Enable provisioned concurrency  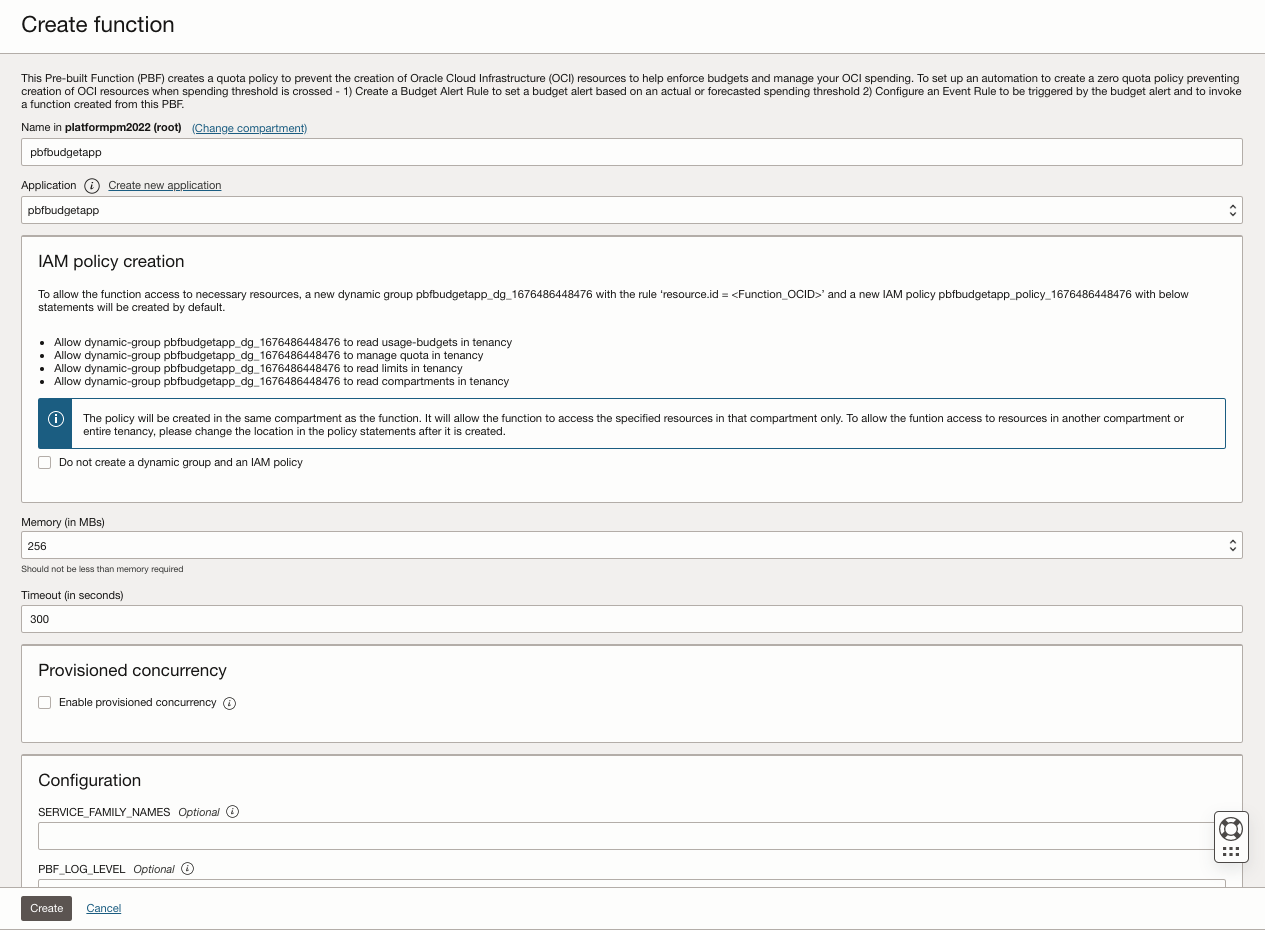click(44, 702)
